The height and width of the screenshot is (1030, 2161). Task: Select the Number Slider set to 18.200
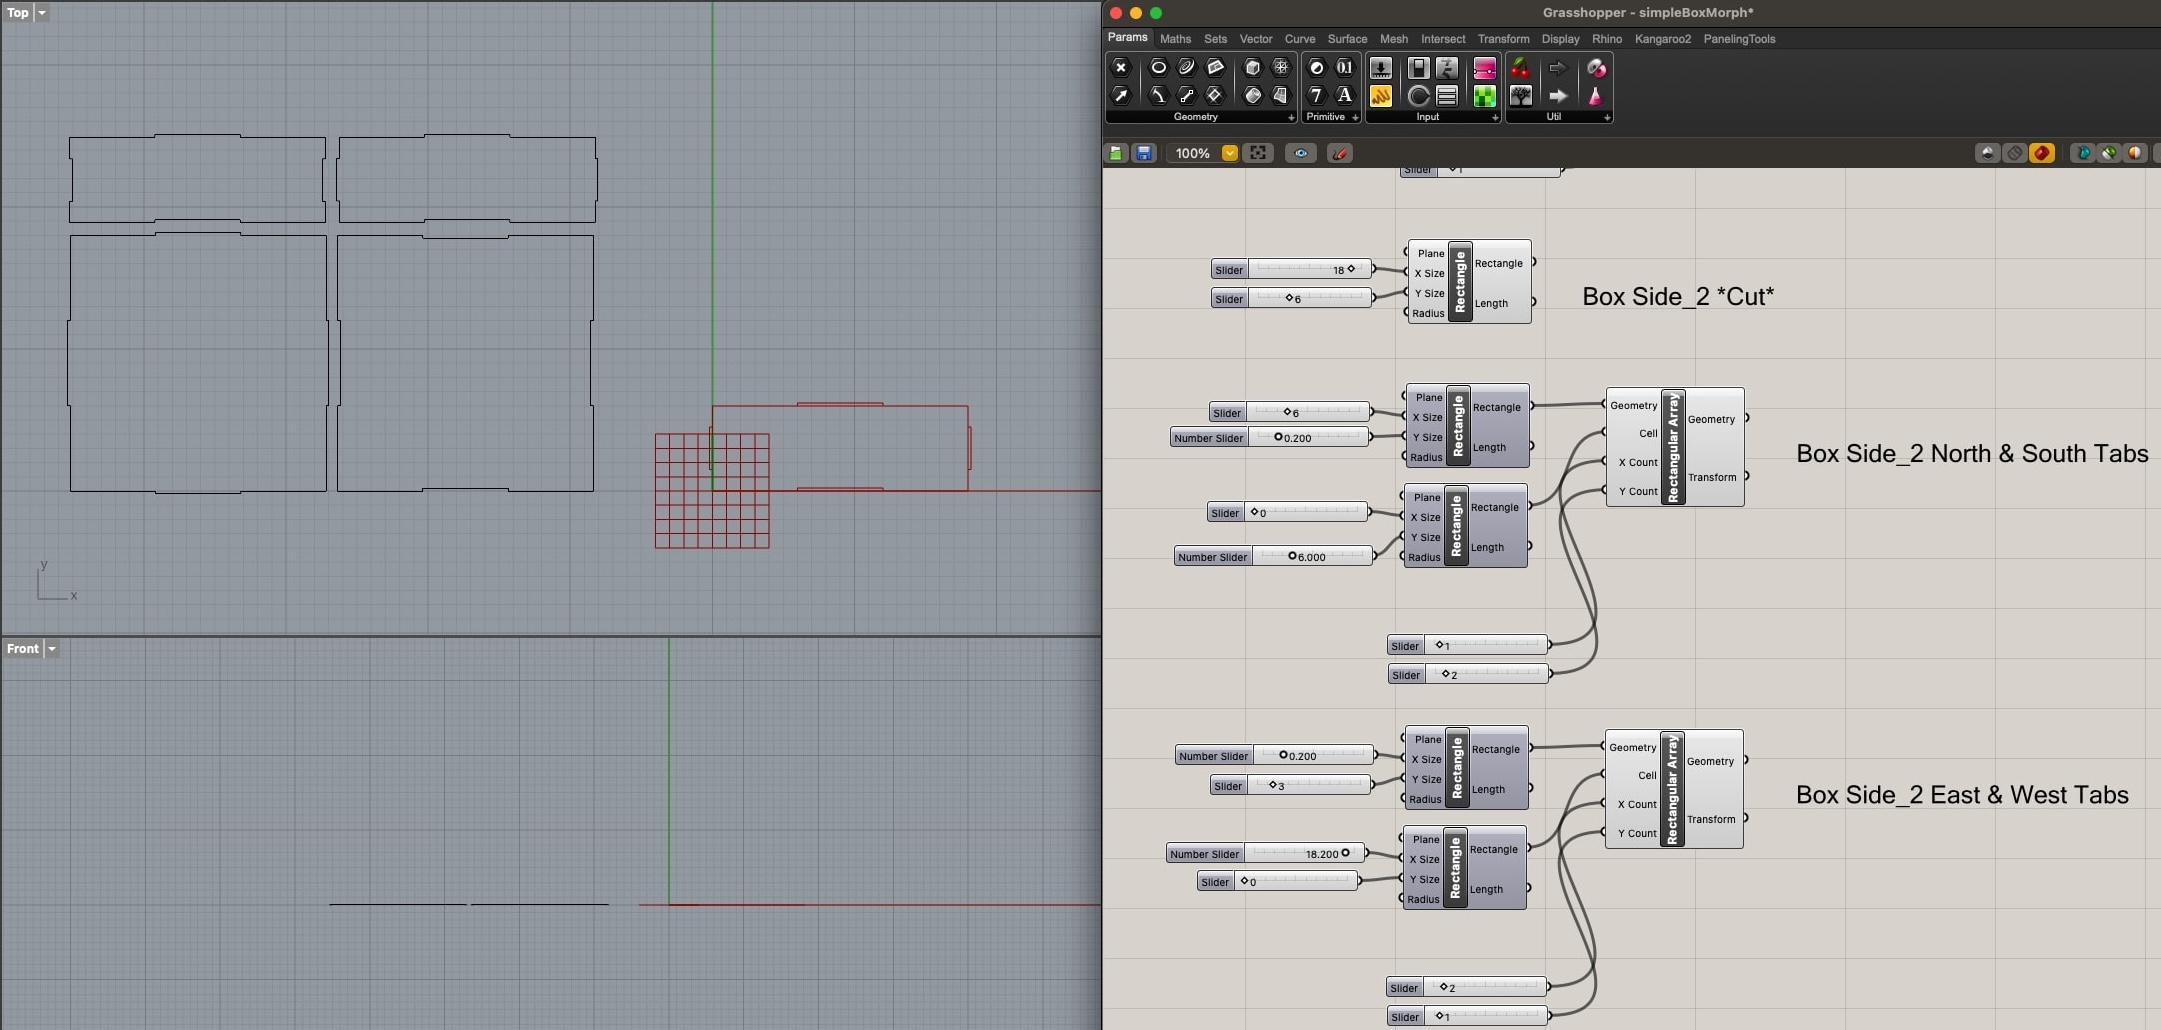pyautogui.click(x=1266, y=854)
